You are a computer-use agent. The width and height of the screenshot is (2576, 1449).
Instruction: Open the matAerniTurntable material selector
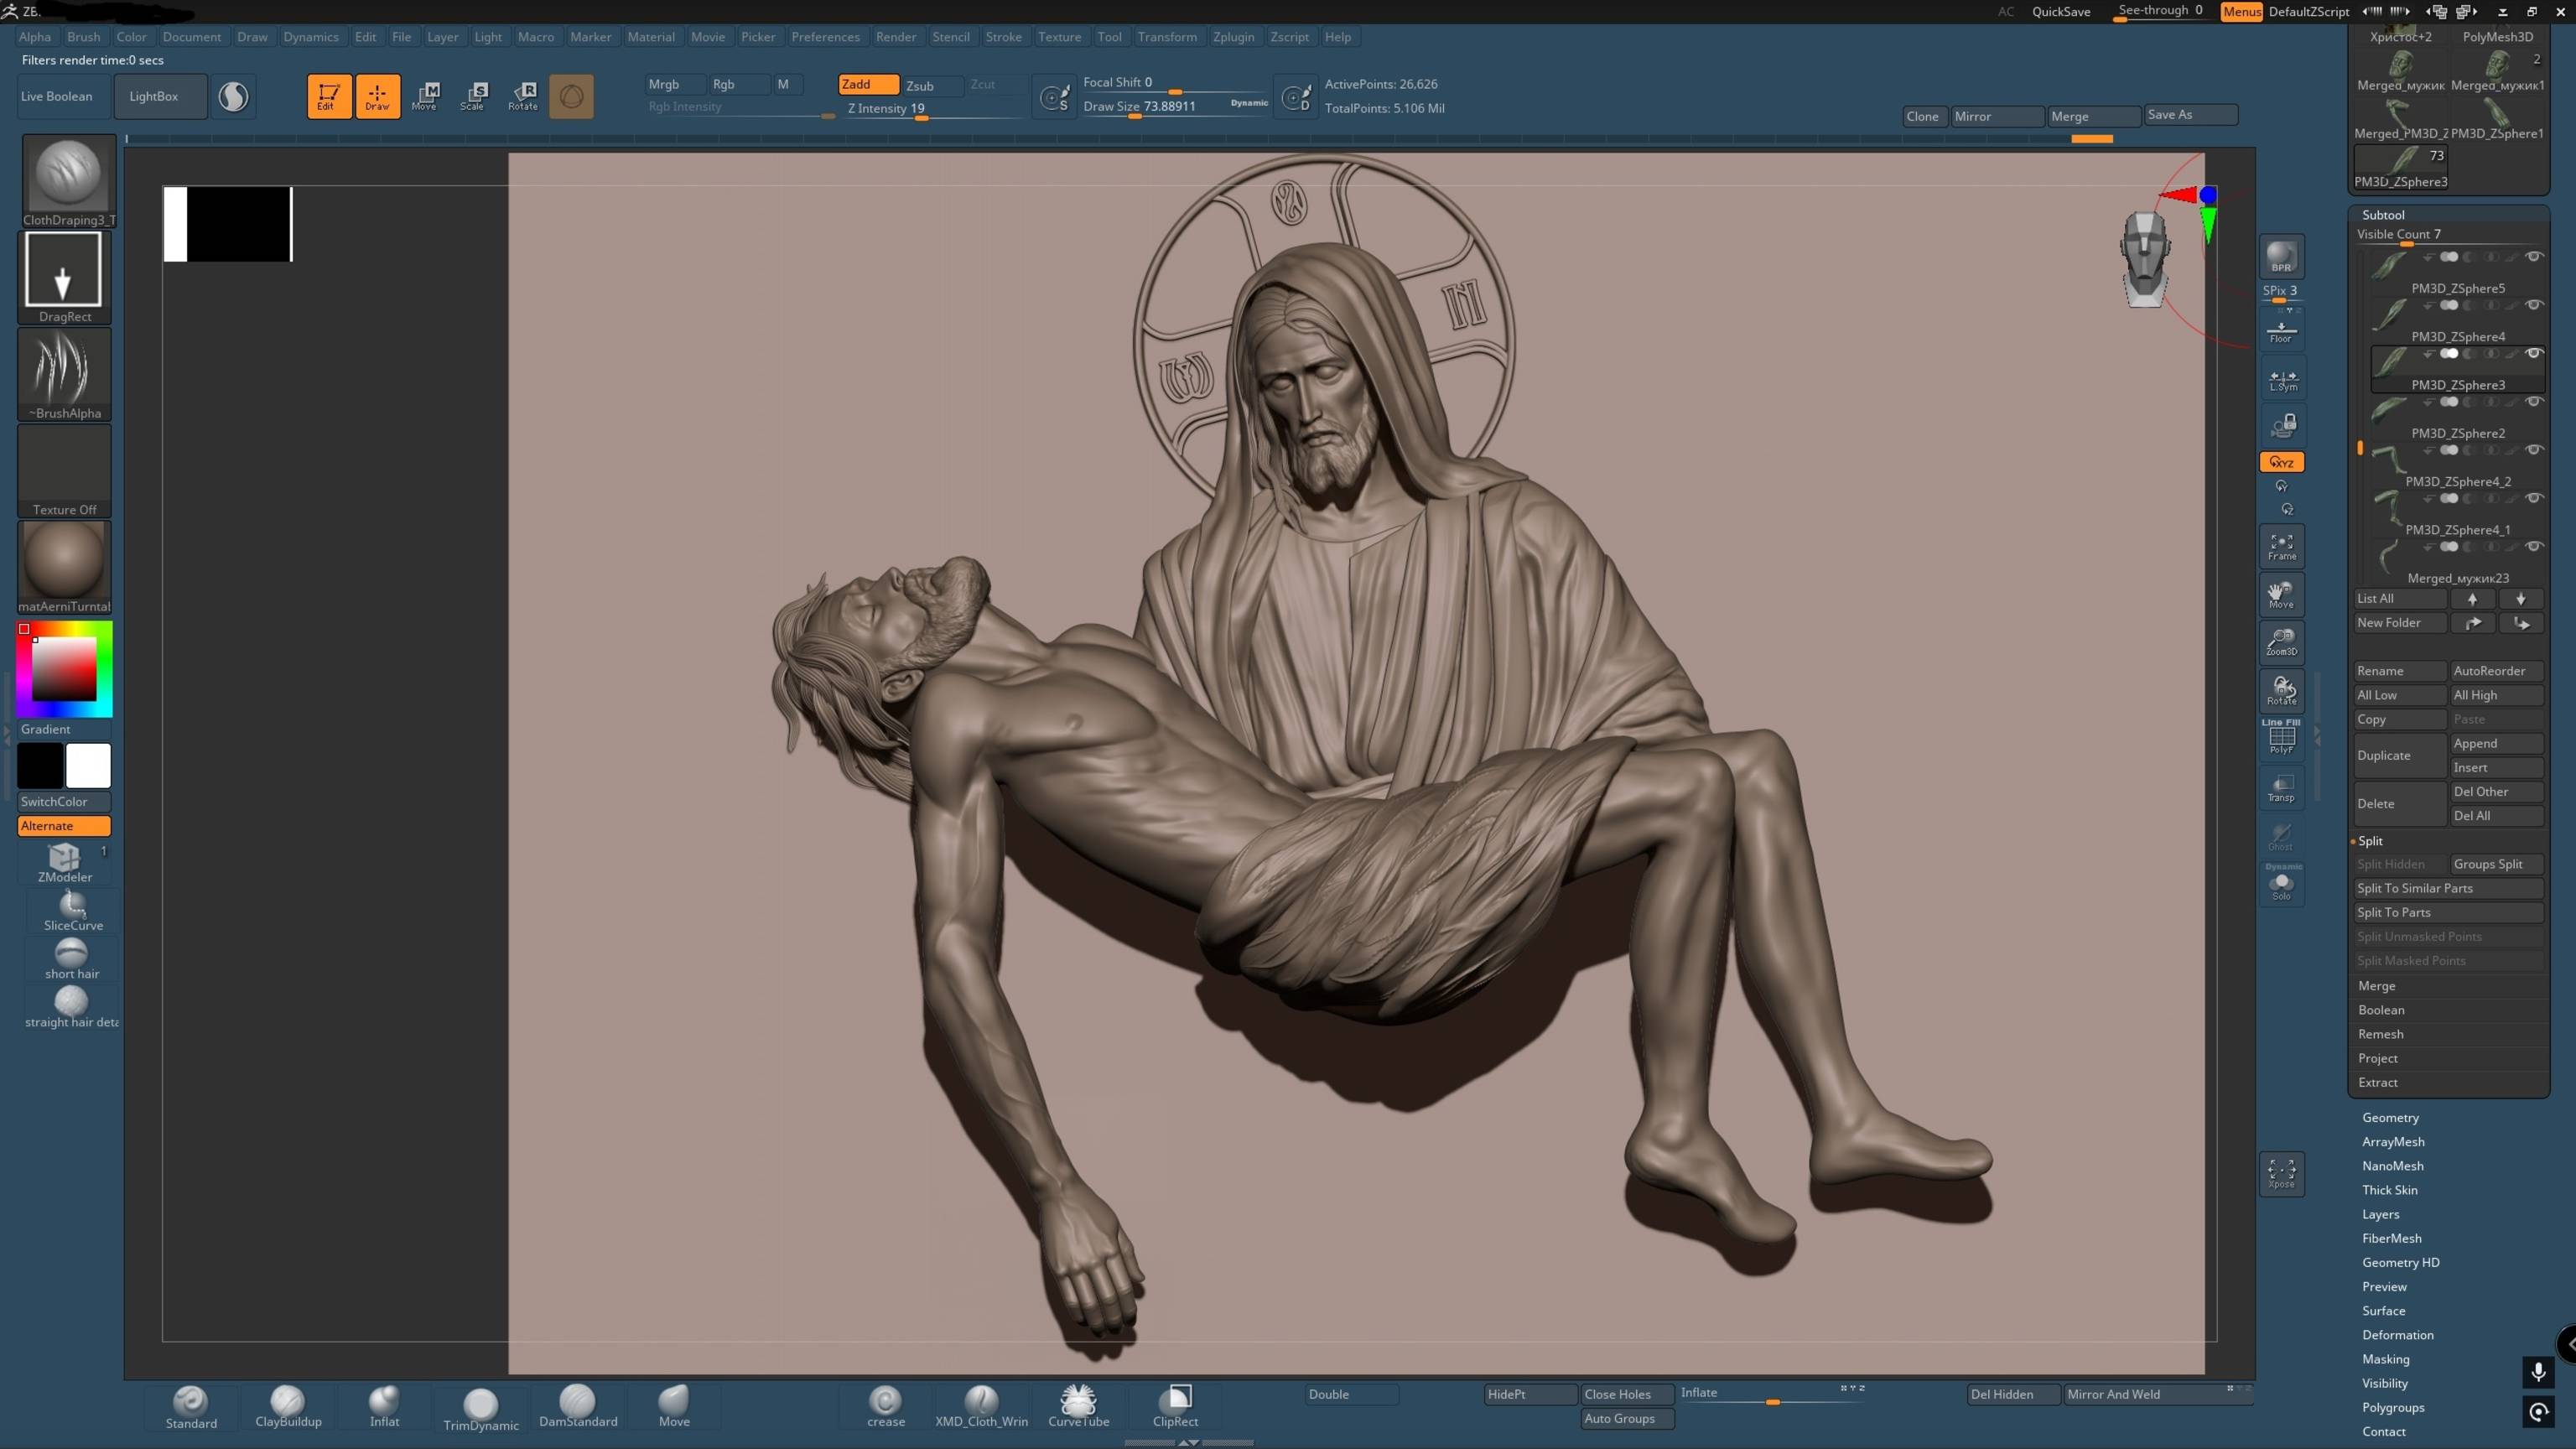[64, 567]
